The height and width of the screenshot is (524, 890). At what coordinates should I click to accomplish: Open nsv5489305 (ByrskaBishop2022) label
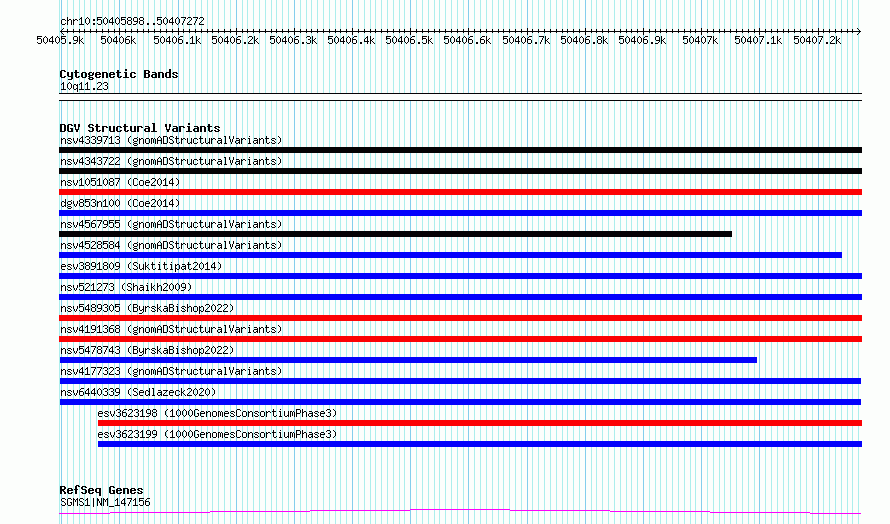pyautogui.click(x=147, y=308)
